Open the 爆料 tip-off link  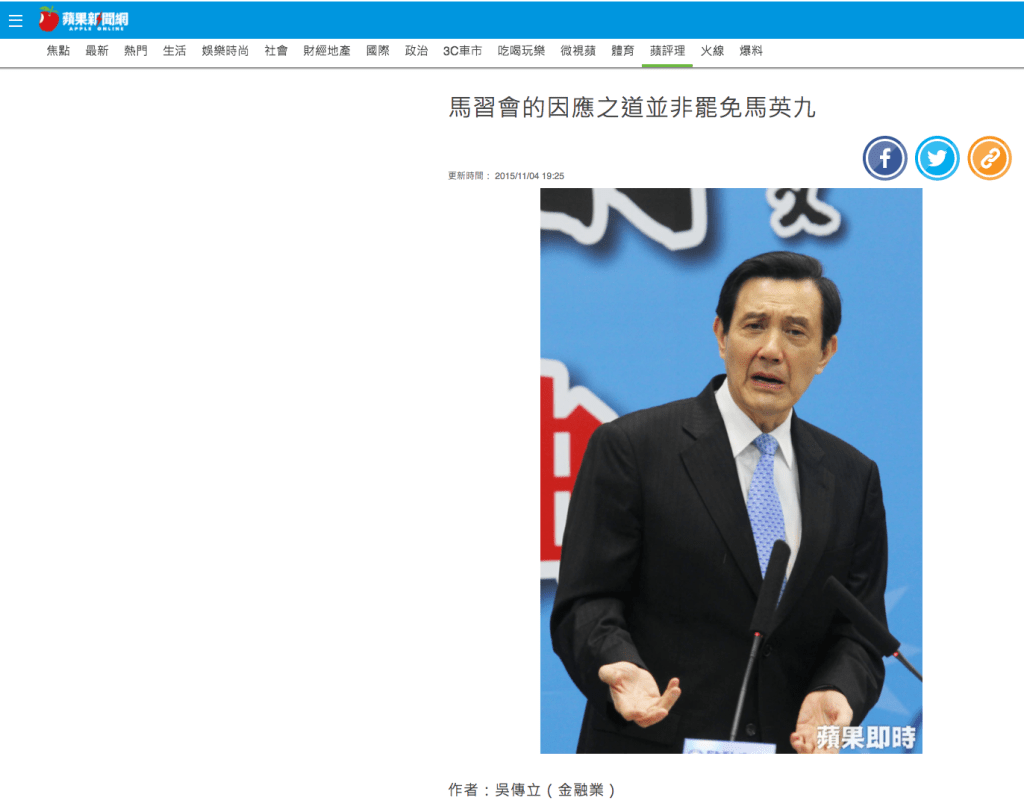coord(751,51)
